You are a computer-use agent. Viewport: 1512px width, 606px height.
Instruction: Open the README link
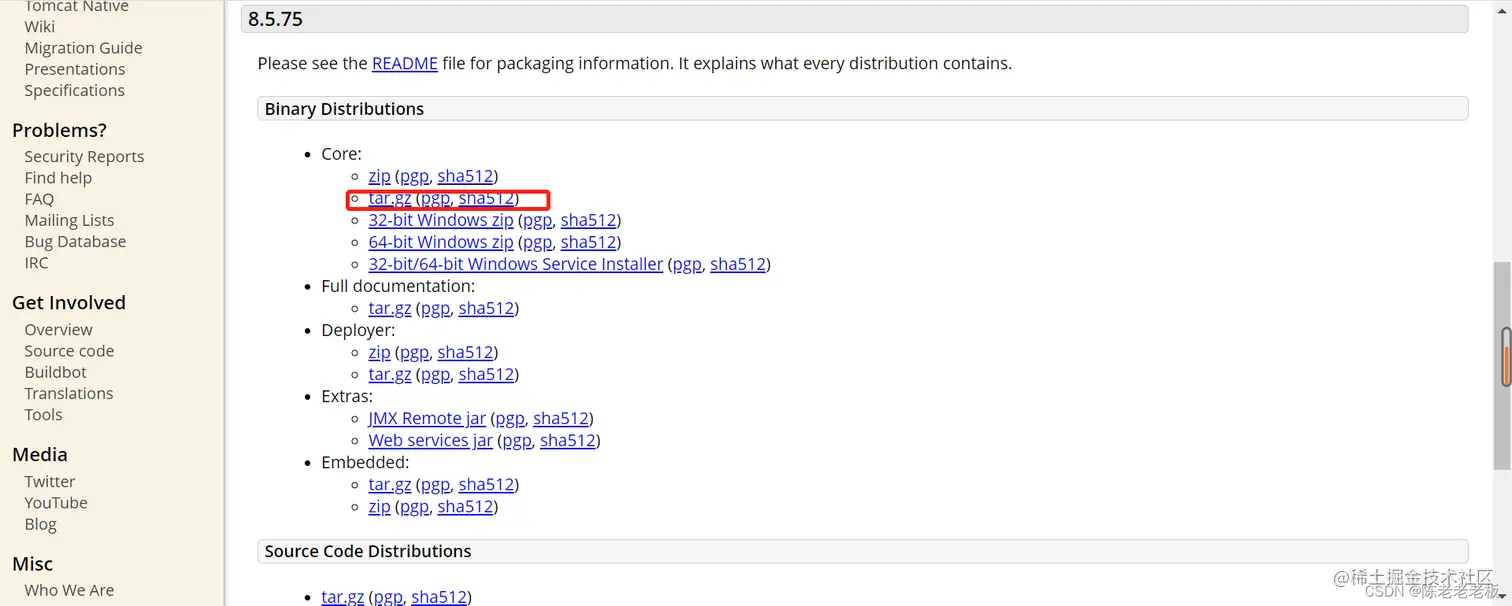(x=405, y=63)
